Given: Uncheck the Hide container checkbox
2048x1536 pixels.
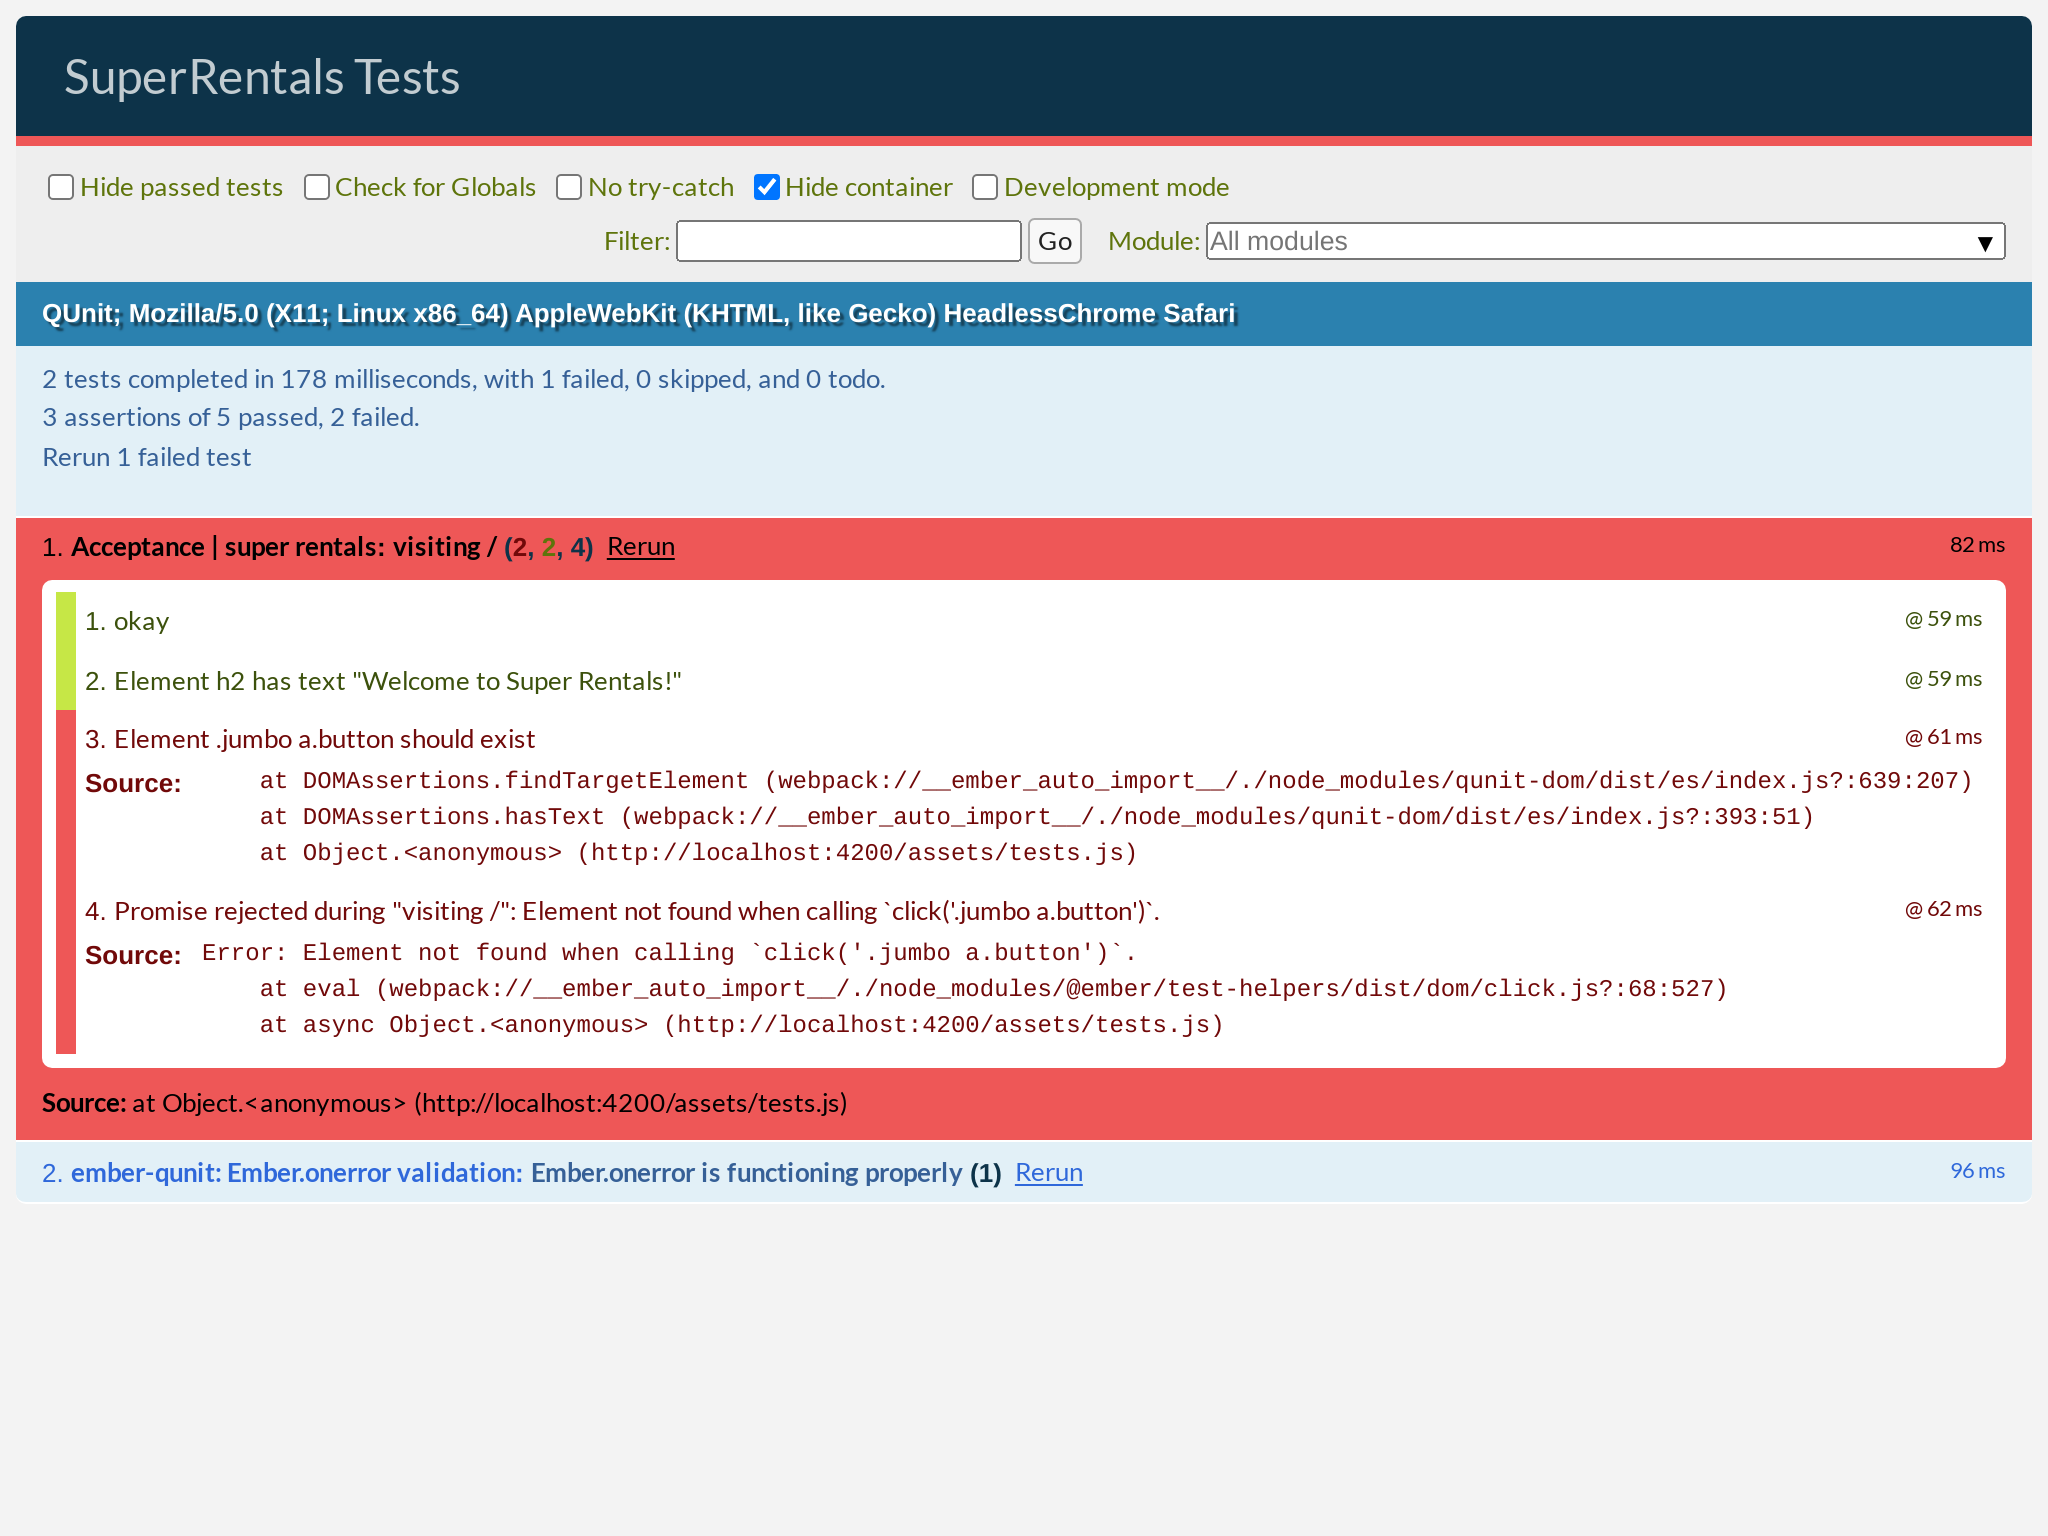Looking at the screenshot, I should [767, 187].
